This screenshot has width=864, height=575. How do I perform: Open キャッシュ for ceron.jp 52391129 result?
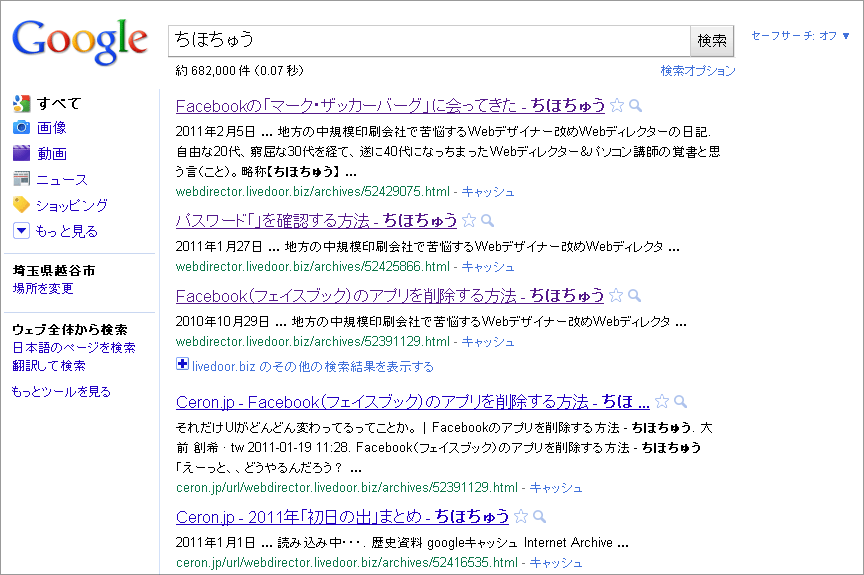pos(555,487)
